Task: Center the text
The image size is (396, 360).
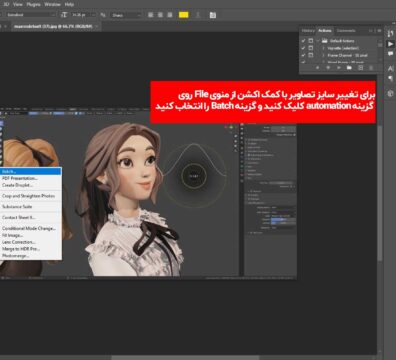Action: tap(160, 15)
